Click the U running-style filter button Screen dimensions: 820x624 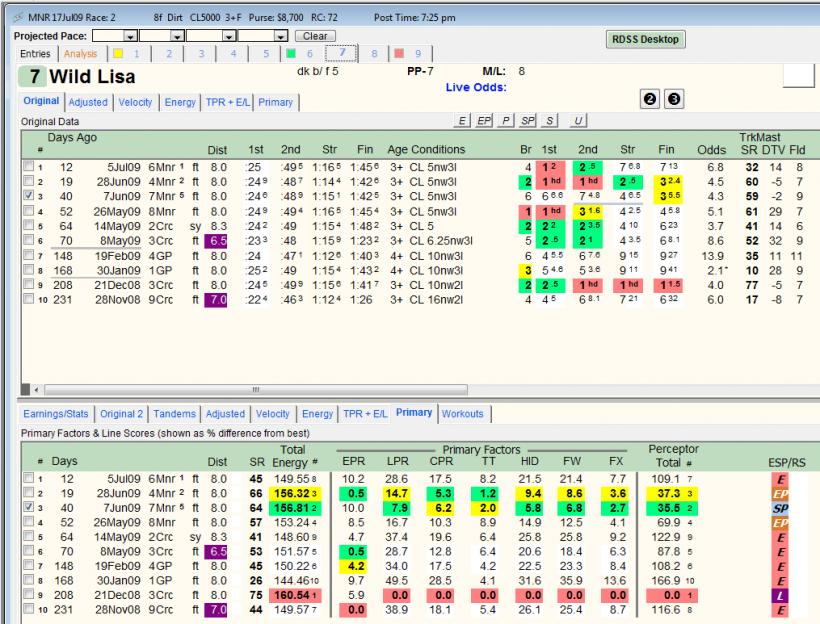[578, 121]
